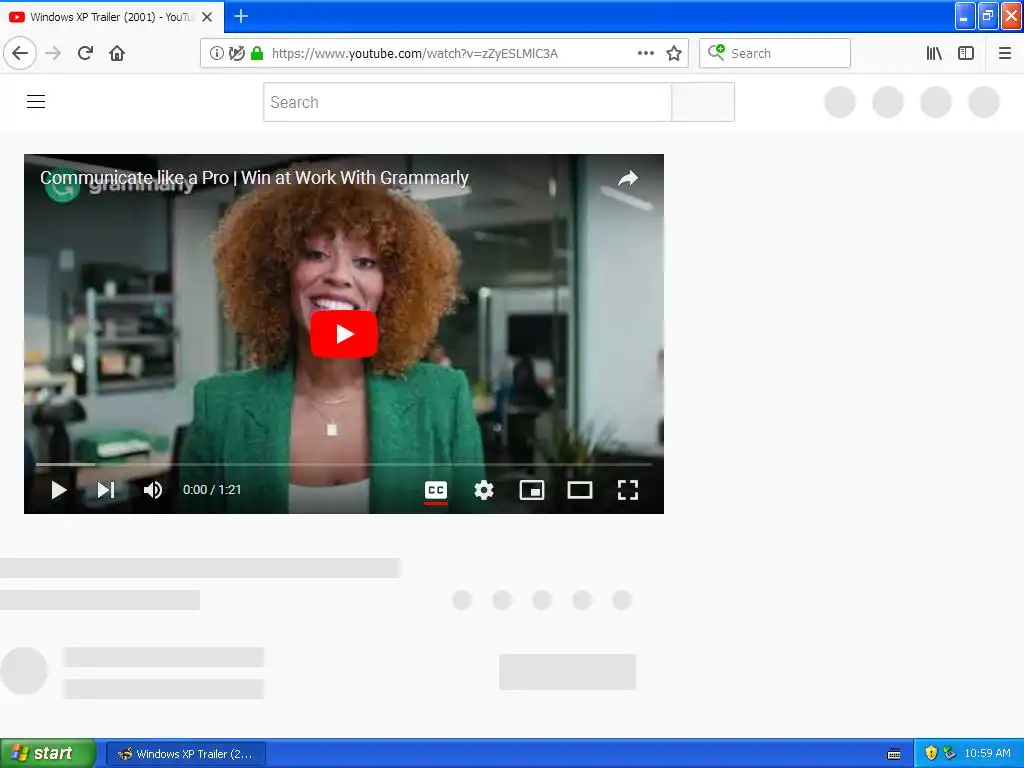Open search engine magnifier icon in search bar

[x=716, y=52]
